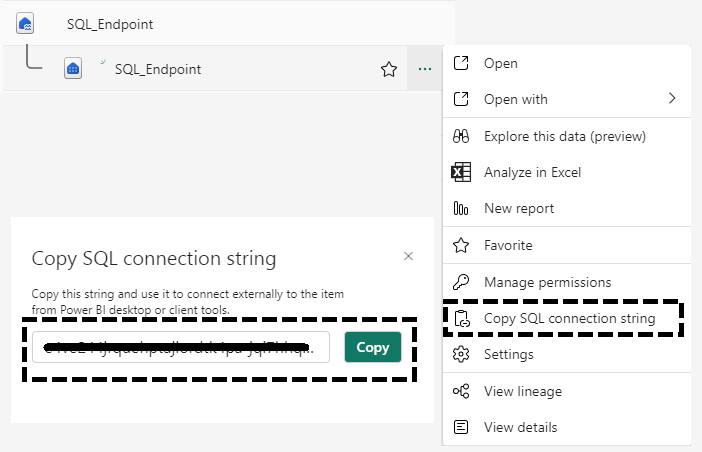Choose View details from the context menu
This screenshot has width=702, height=452.
(x=520, y=427)
